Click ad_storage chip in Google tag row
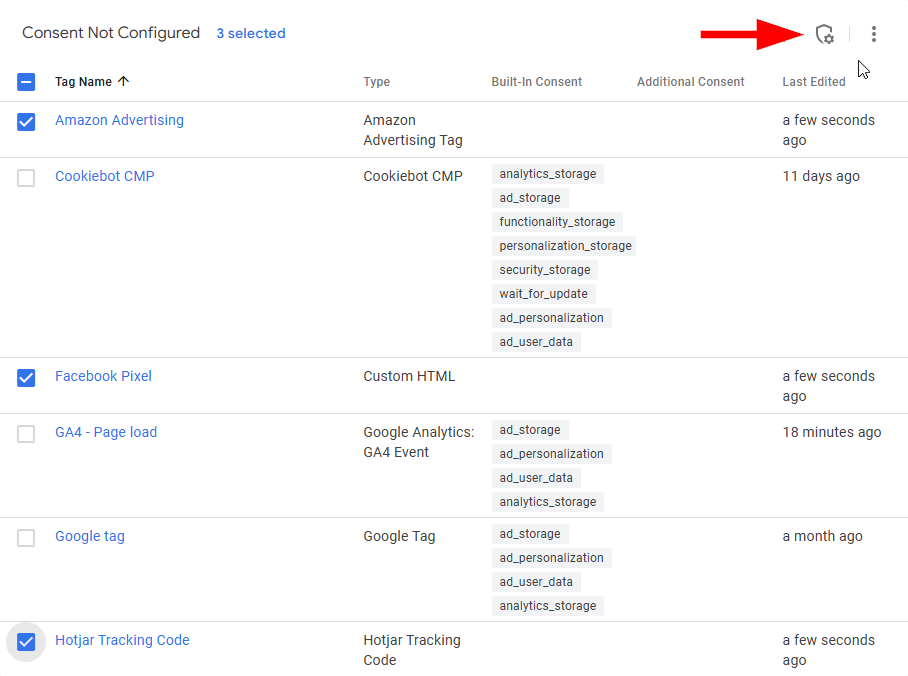 [530, 534]
